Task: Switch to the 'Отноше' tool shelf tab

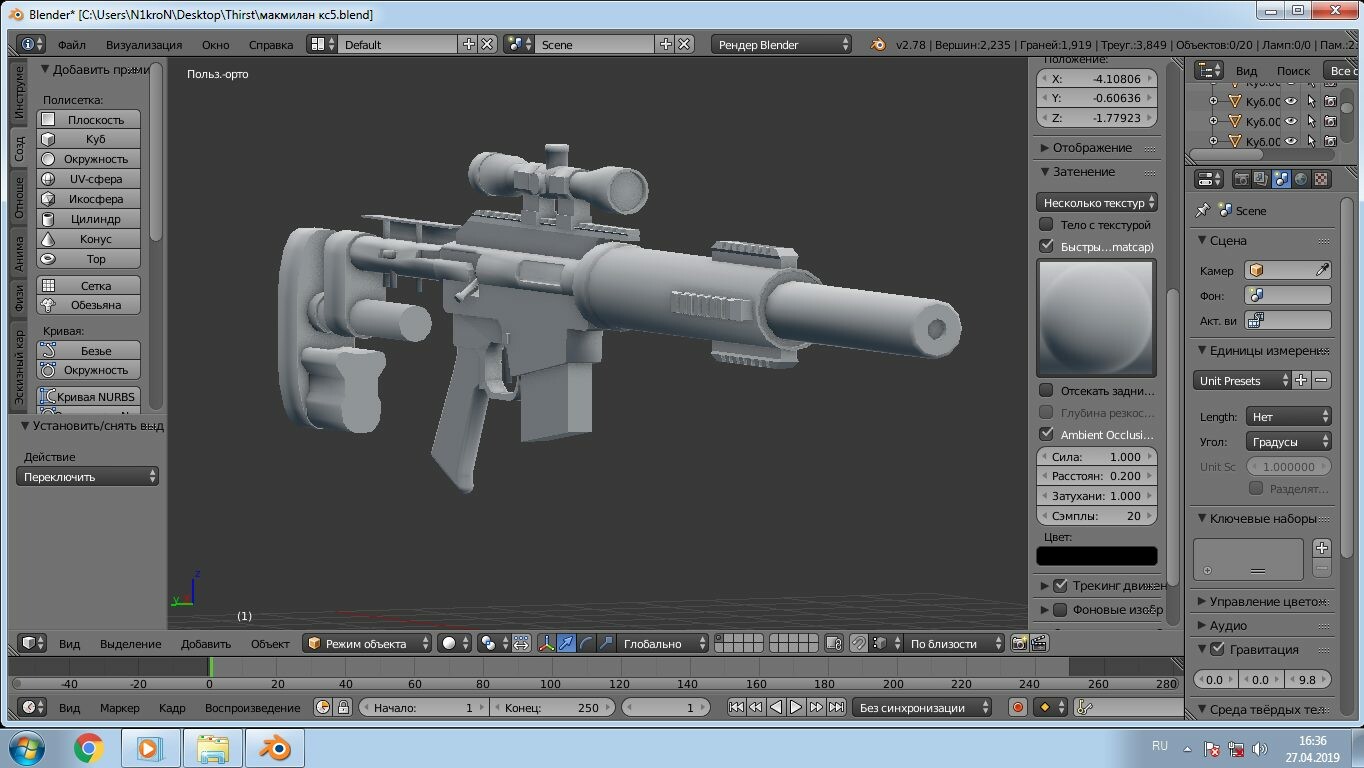Action: point(19,197)
